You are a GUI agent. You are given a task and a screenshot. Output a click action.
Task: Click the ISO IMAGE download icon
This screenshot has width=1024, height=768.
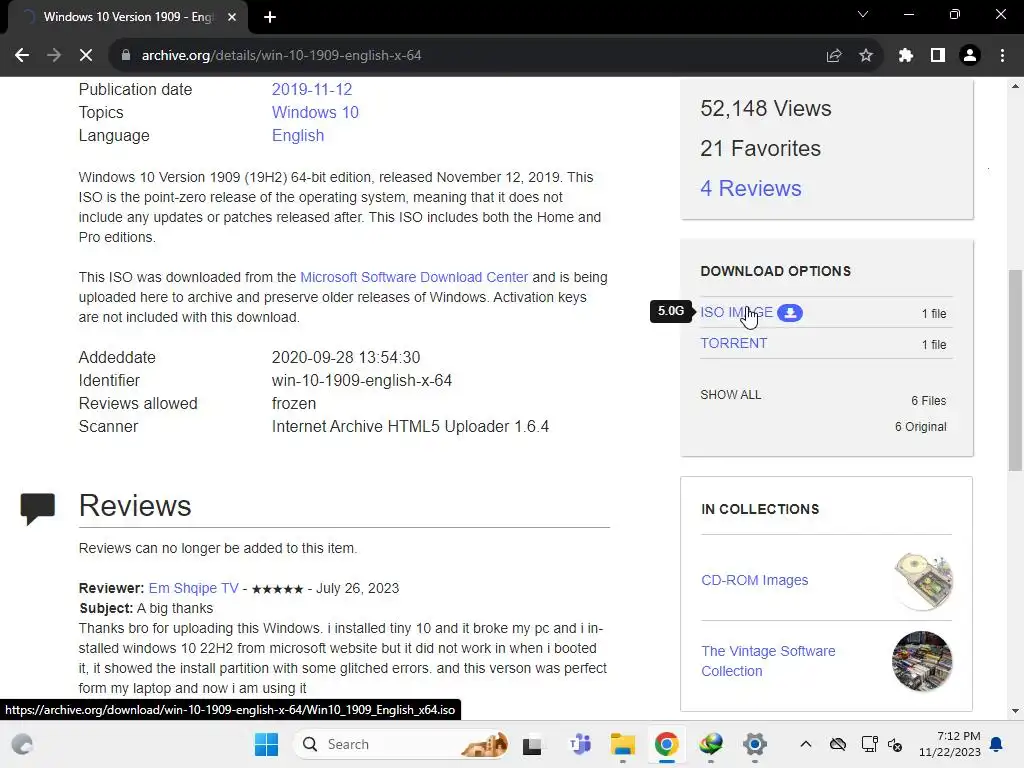point(790,313)
